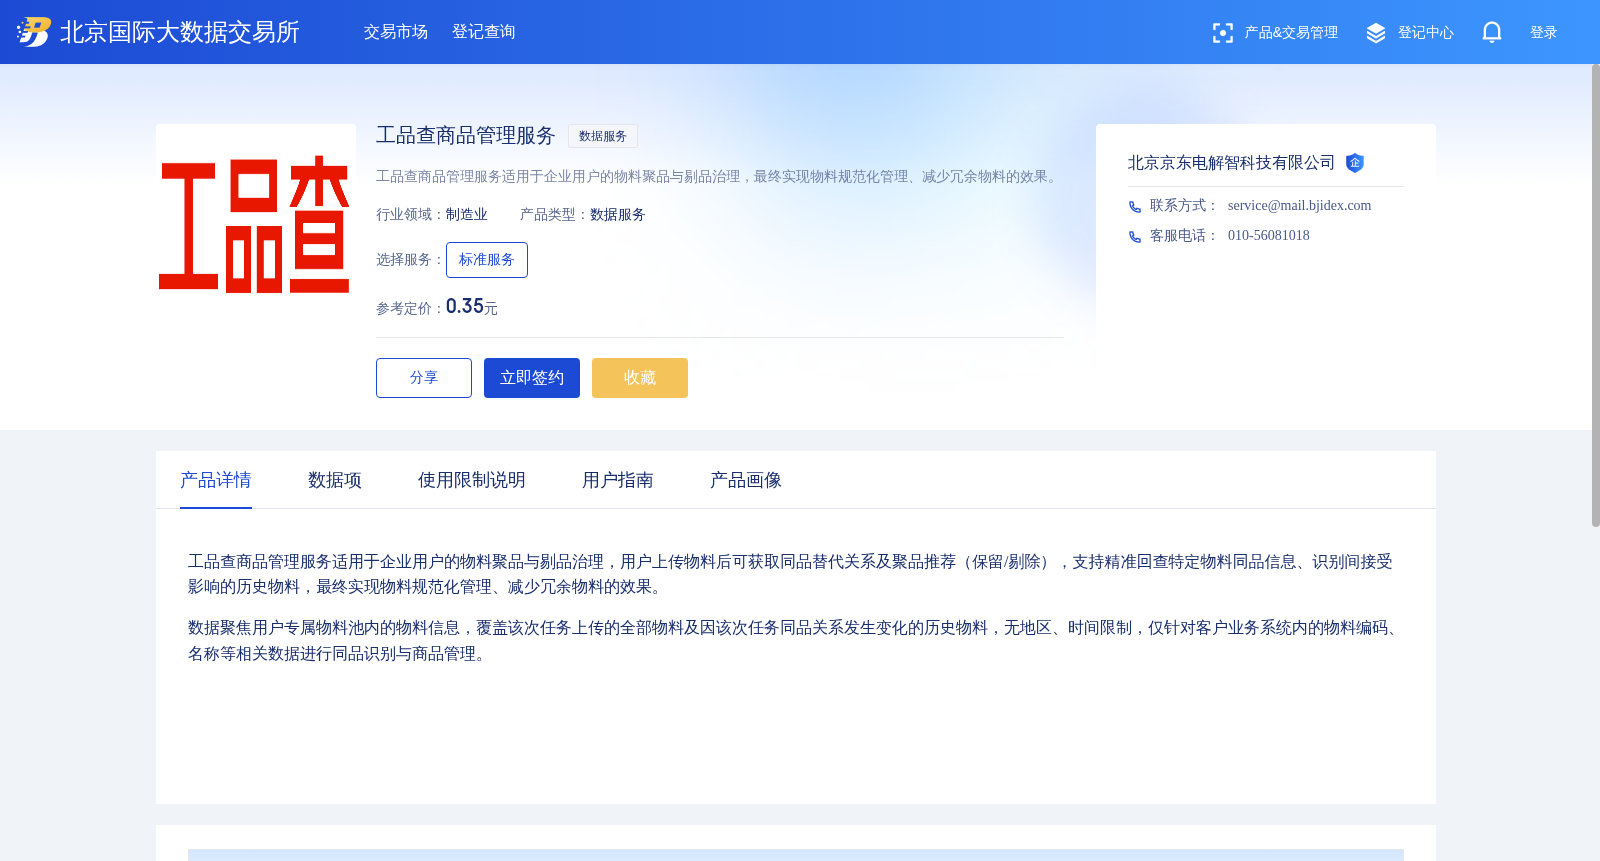Click the enterprise verified shield badge

click(x=1355, y=163)
